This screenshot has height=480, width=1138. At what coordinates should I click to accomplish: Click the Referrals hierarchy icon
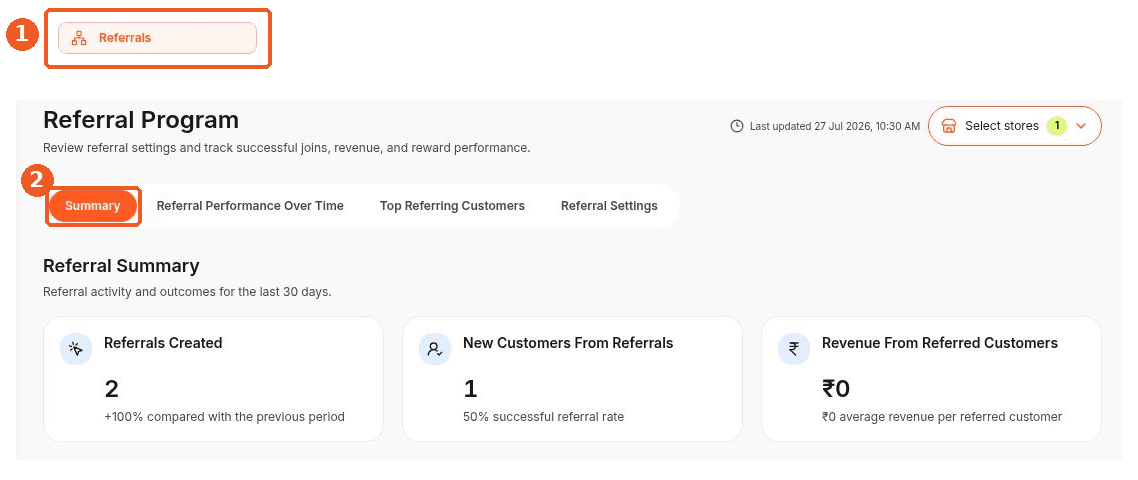[x=79, y=38]
